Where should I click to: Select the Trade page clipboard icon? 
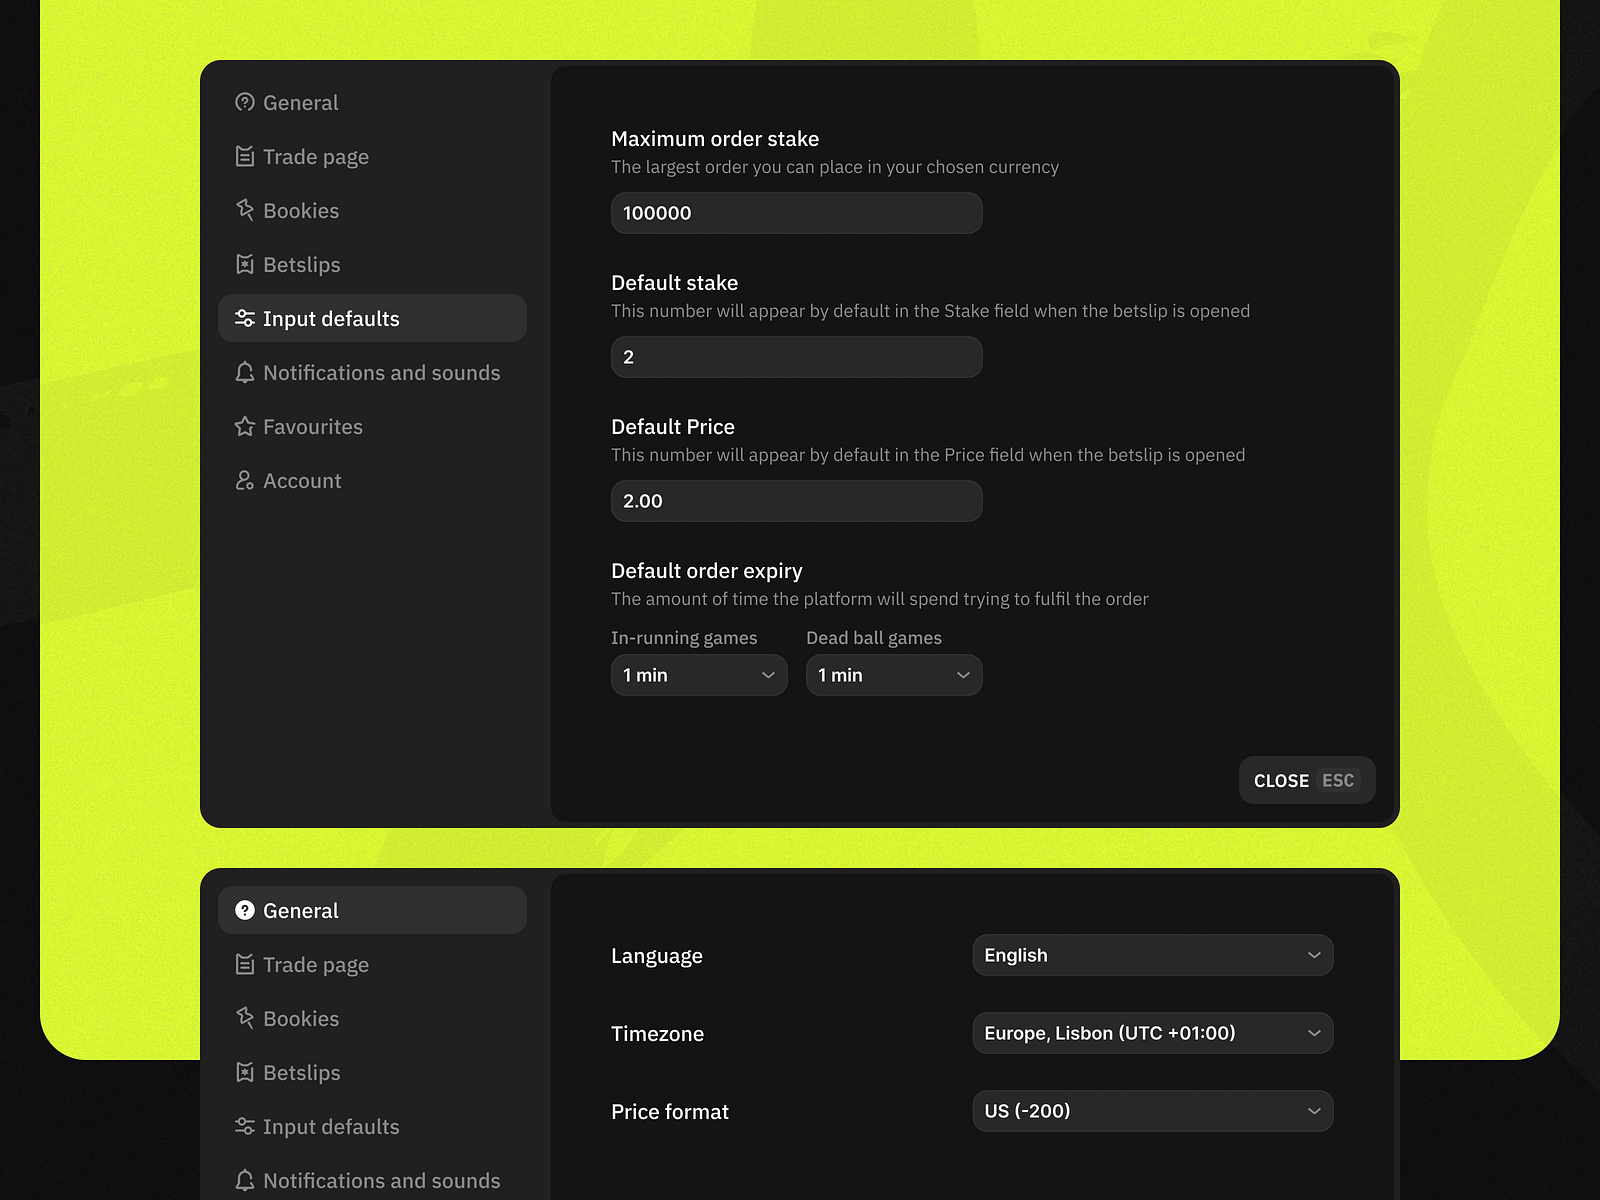(245, 156)
